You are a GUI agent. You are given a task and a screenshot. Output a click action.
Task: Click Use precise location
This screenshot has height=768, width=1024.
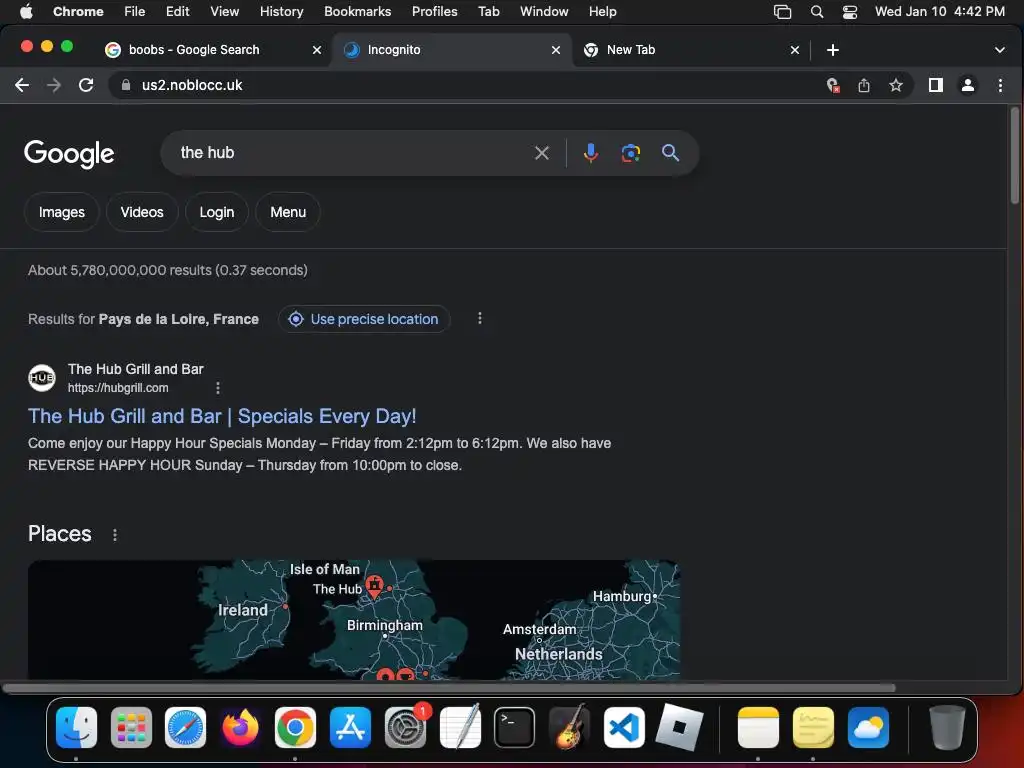(364, 319)
